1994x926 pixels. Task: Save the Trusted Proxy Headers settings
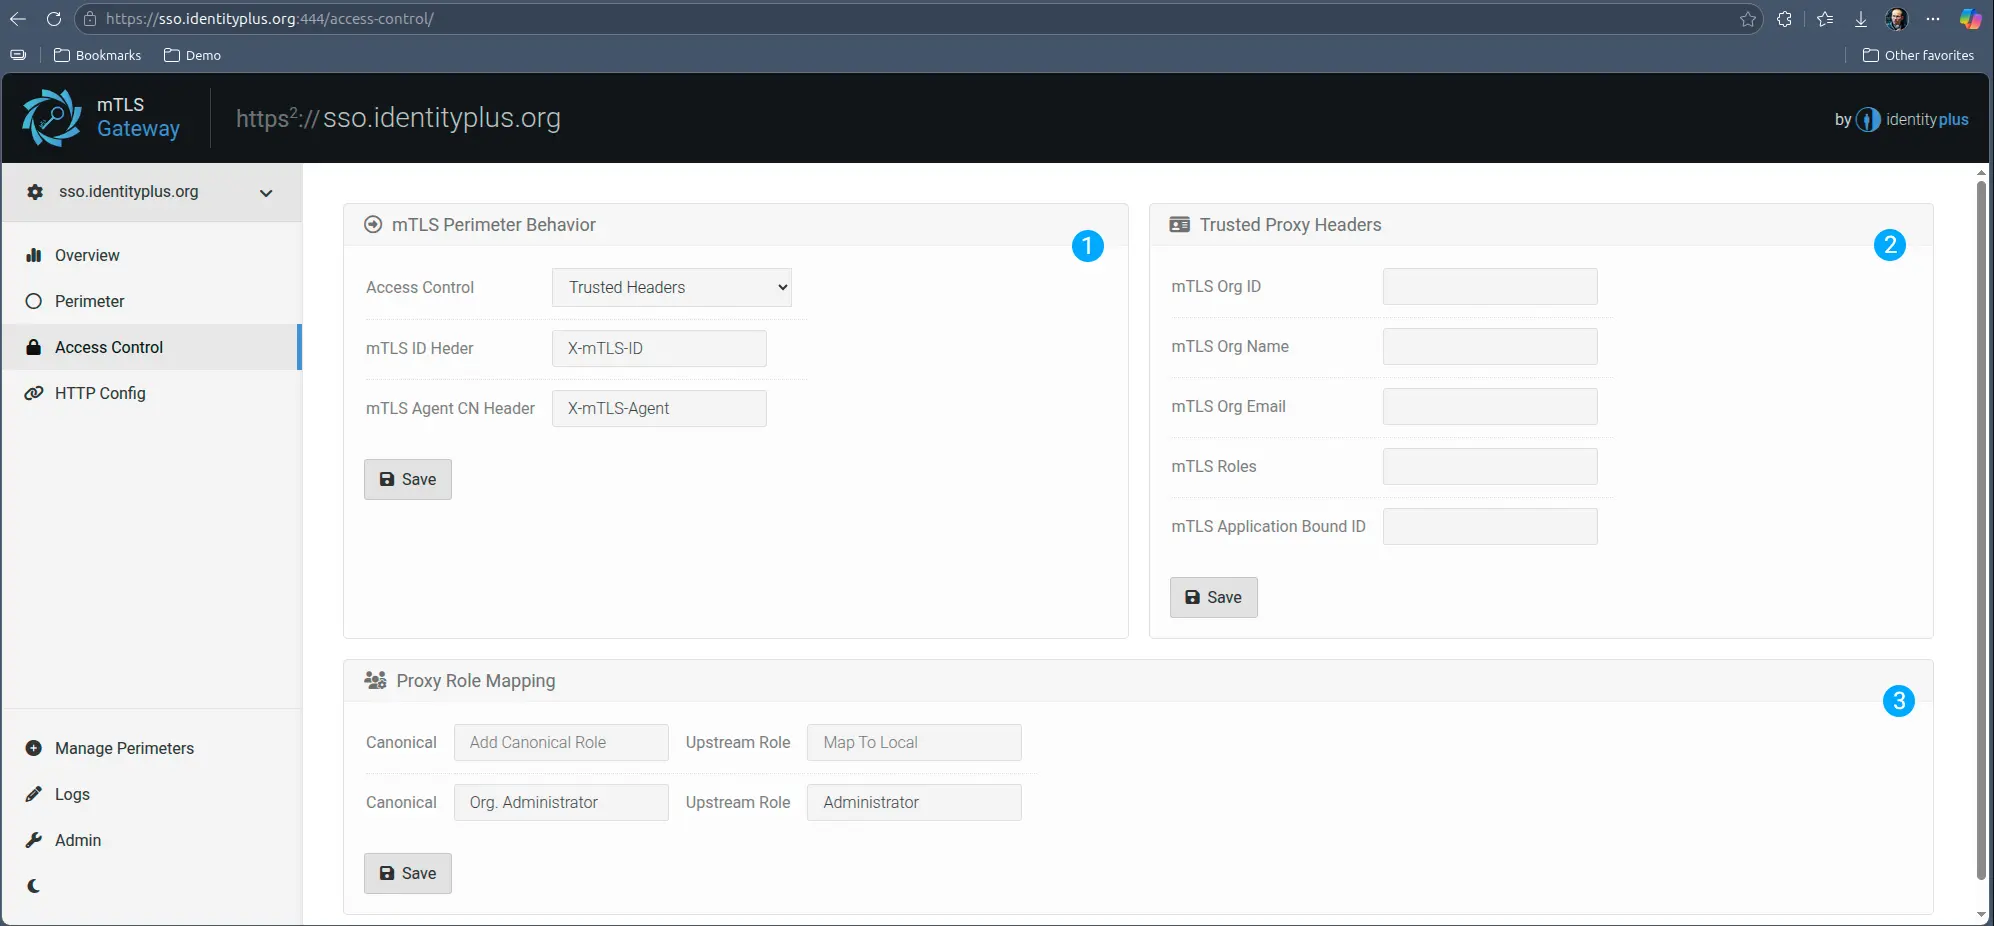point(1213,598)
